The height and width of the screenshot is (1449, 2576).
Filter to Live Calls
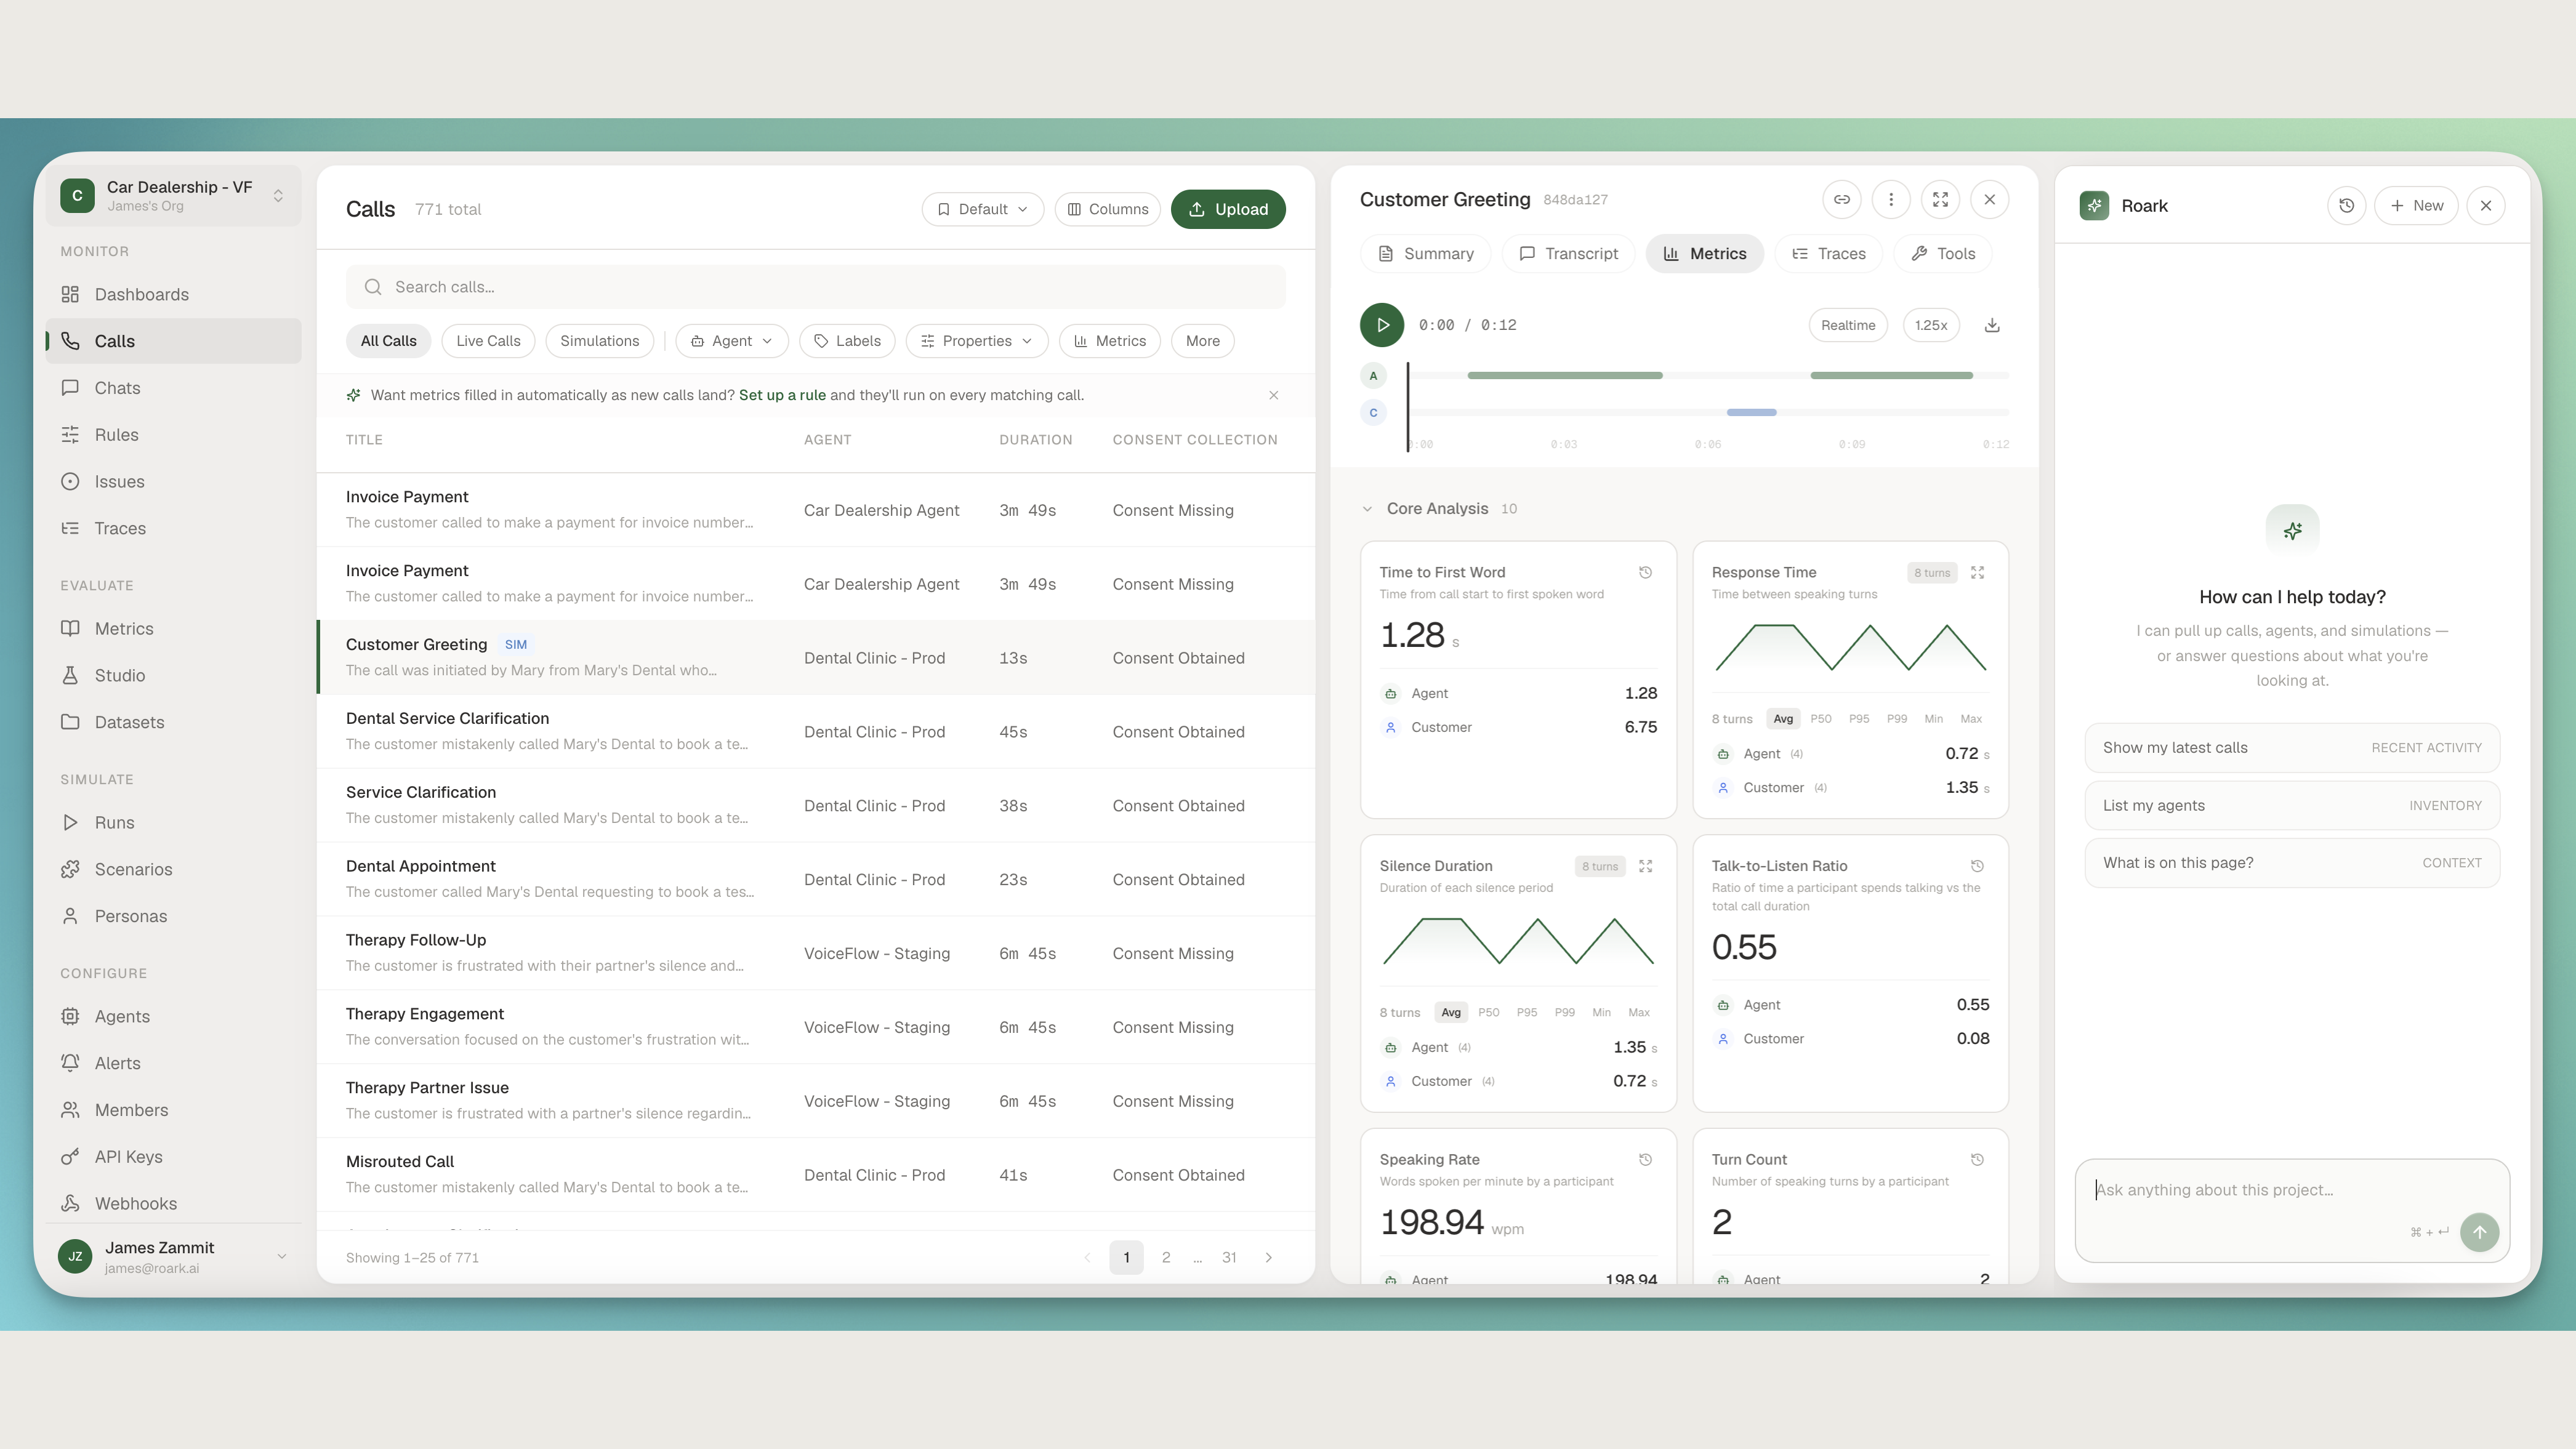point(488,341)
